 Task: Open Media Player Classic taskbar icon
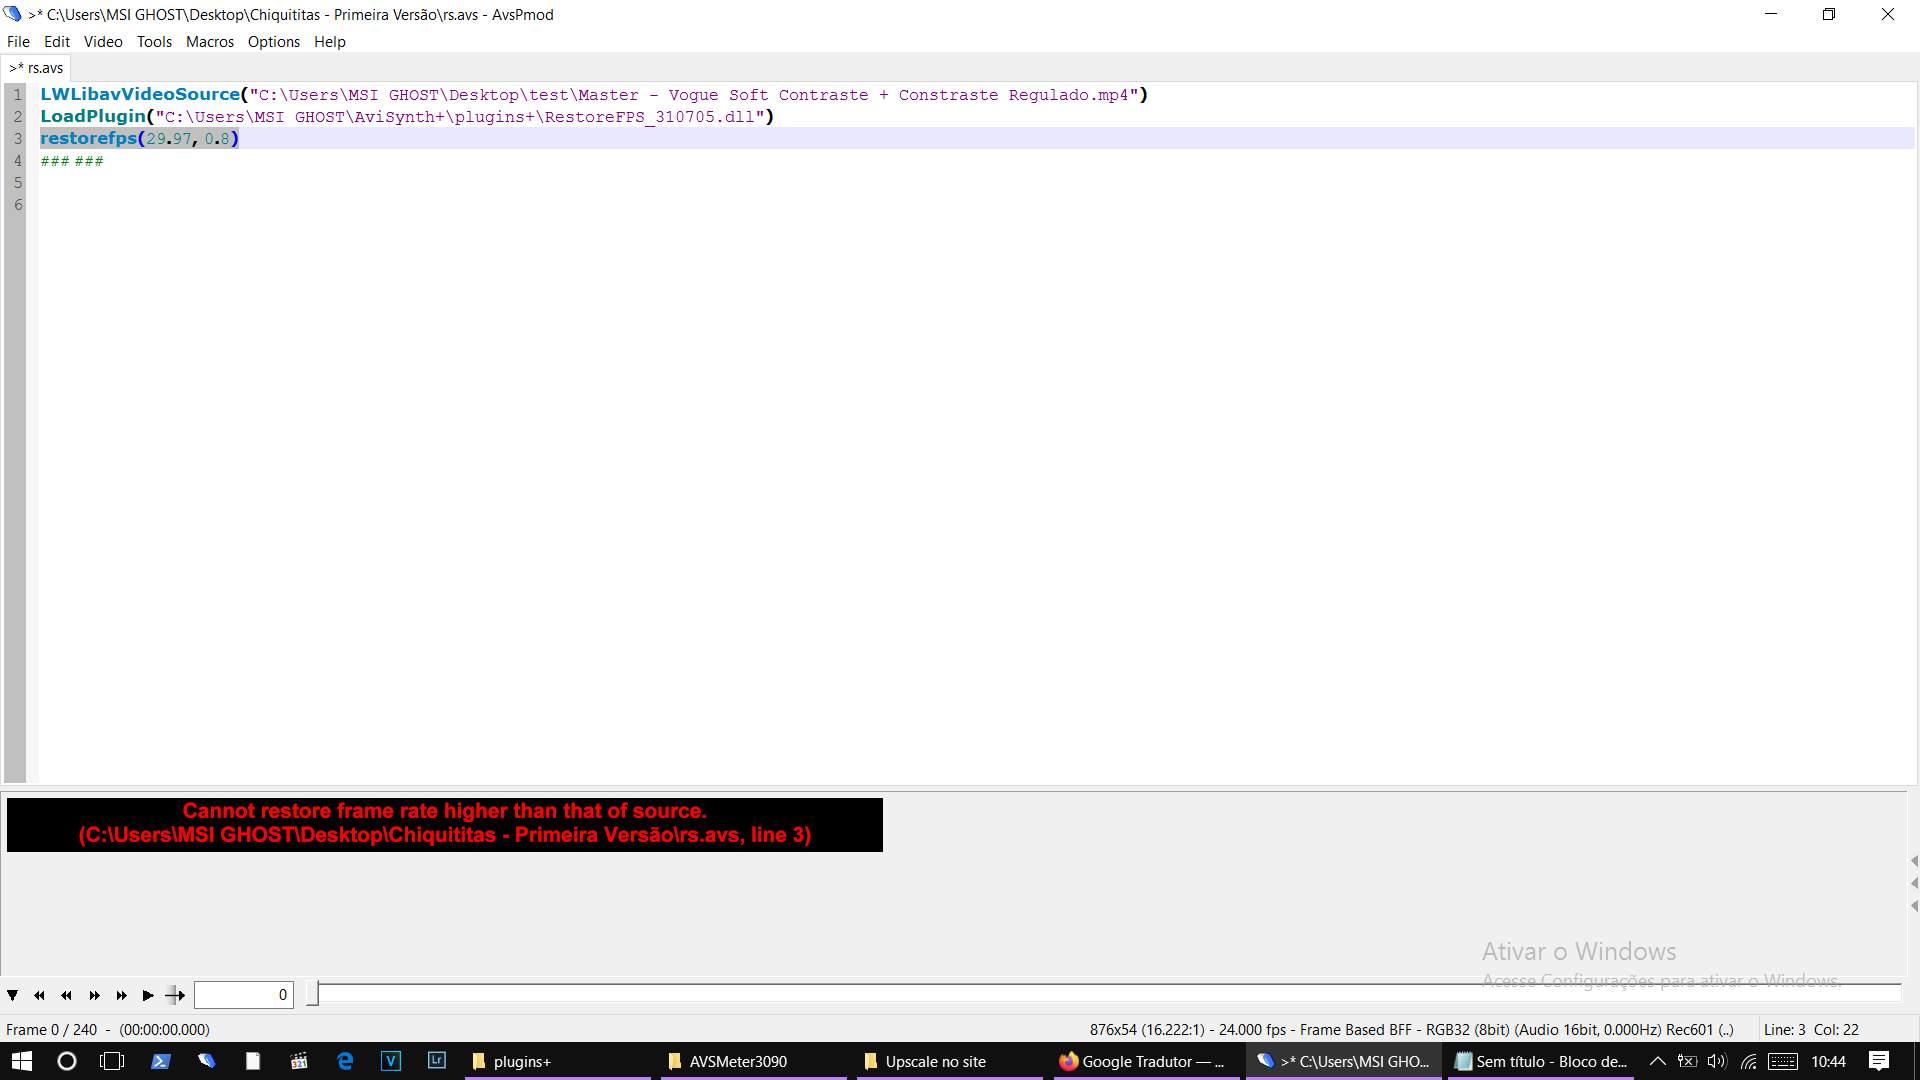298,1061
